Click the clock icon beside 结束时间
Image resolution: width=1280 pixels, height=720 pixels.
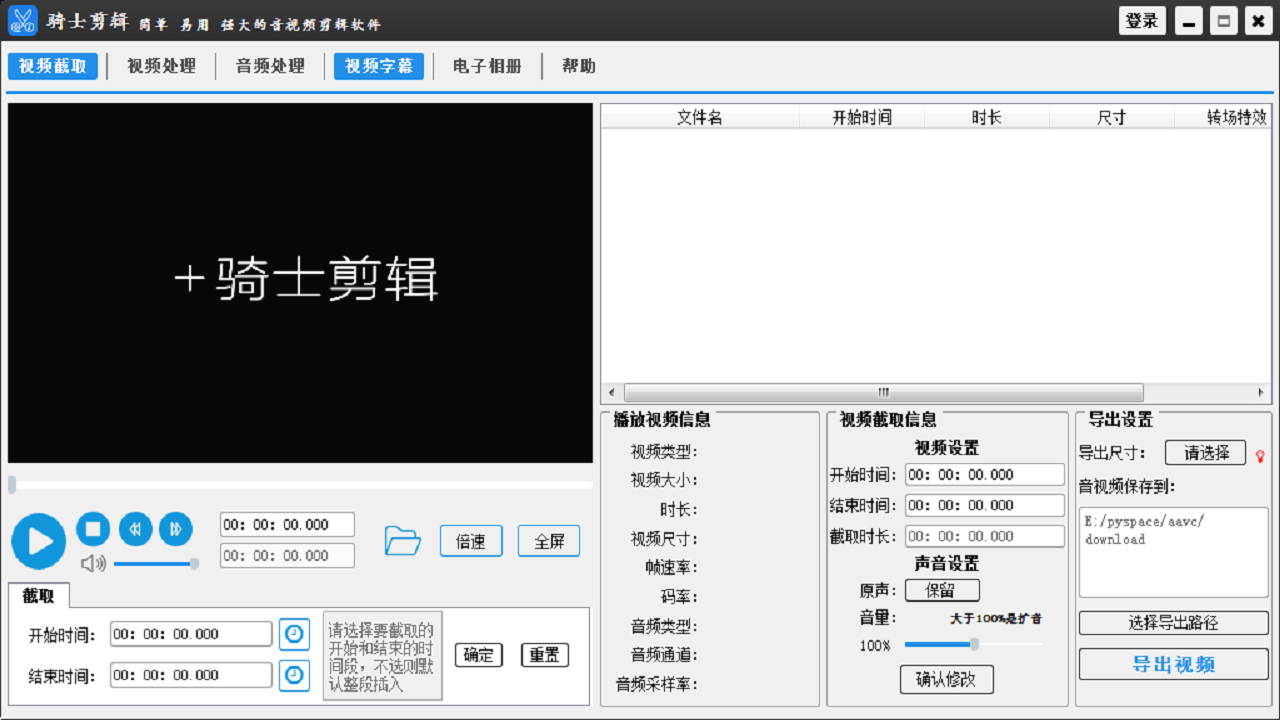click(294, 675)
